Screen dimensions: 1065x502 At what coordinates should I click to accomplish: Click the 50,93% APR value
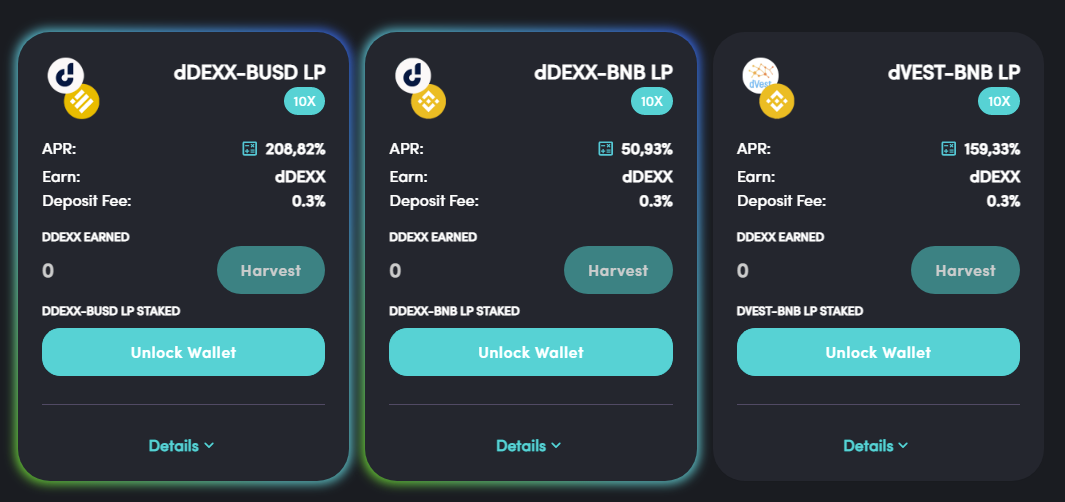(x=647, y=149)
